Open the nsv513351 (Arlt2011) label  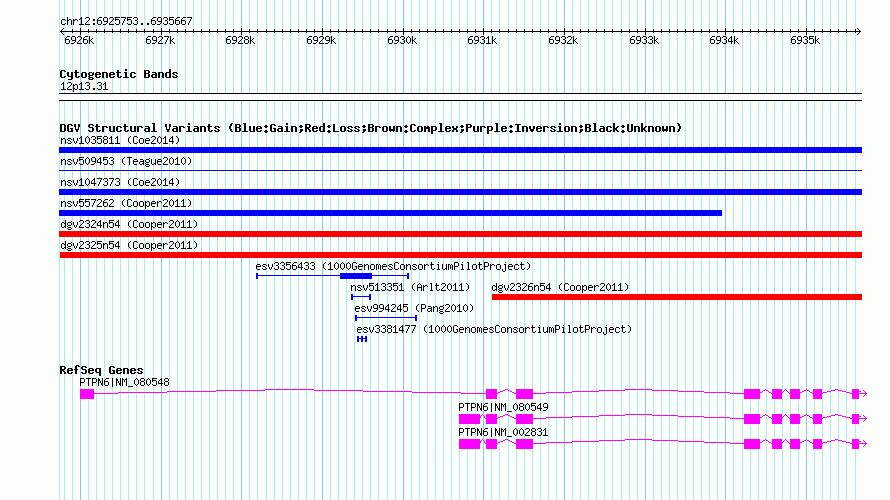(410, 287)
